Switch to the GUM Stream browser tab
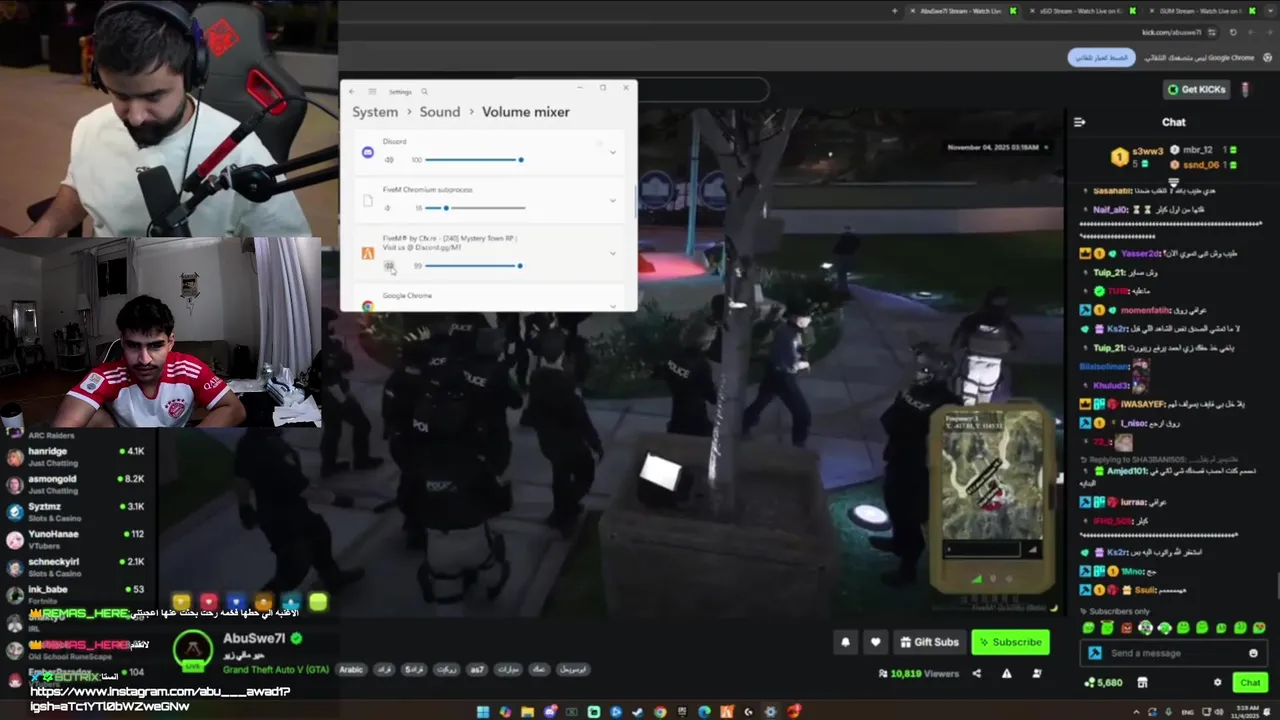 tap(1200, 11)
